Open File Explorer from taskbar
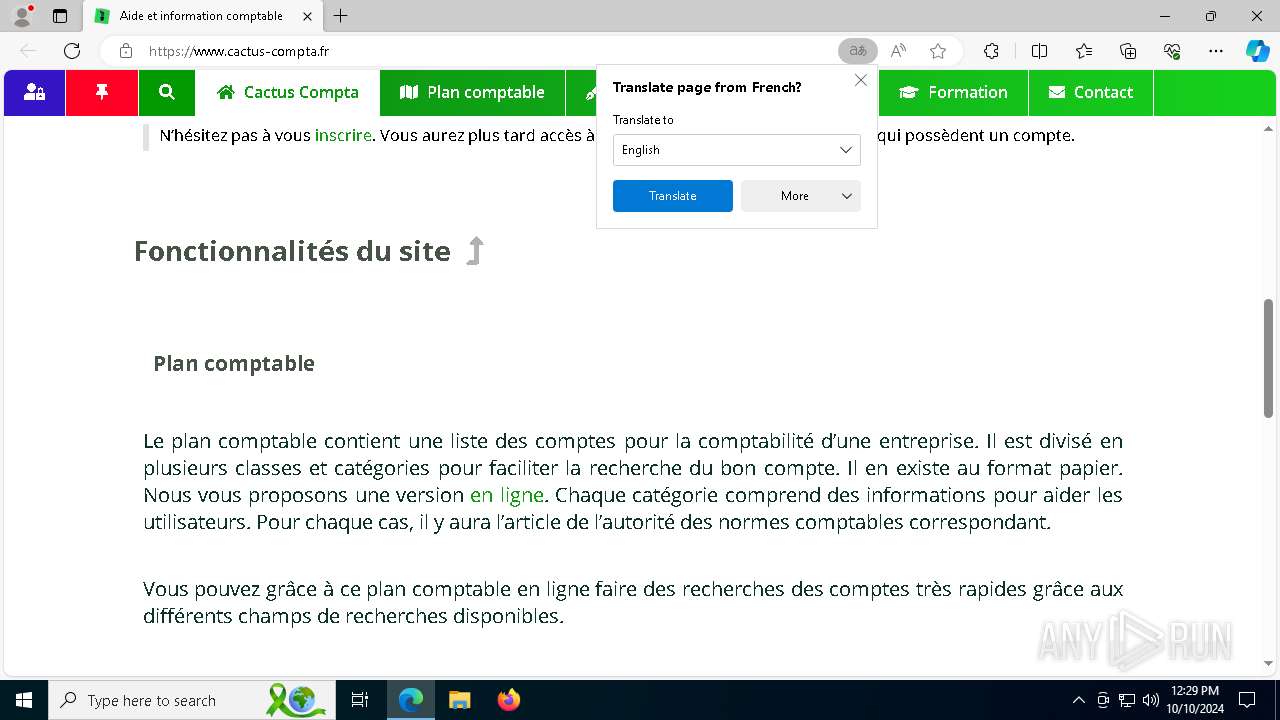1280x720 pixels. pyautogui.click(x=459, y=700)
